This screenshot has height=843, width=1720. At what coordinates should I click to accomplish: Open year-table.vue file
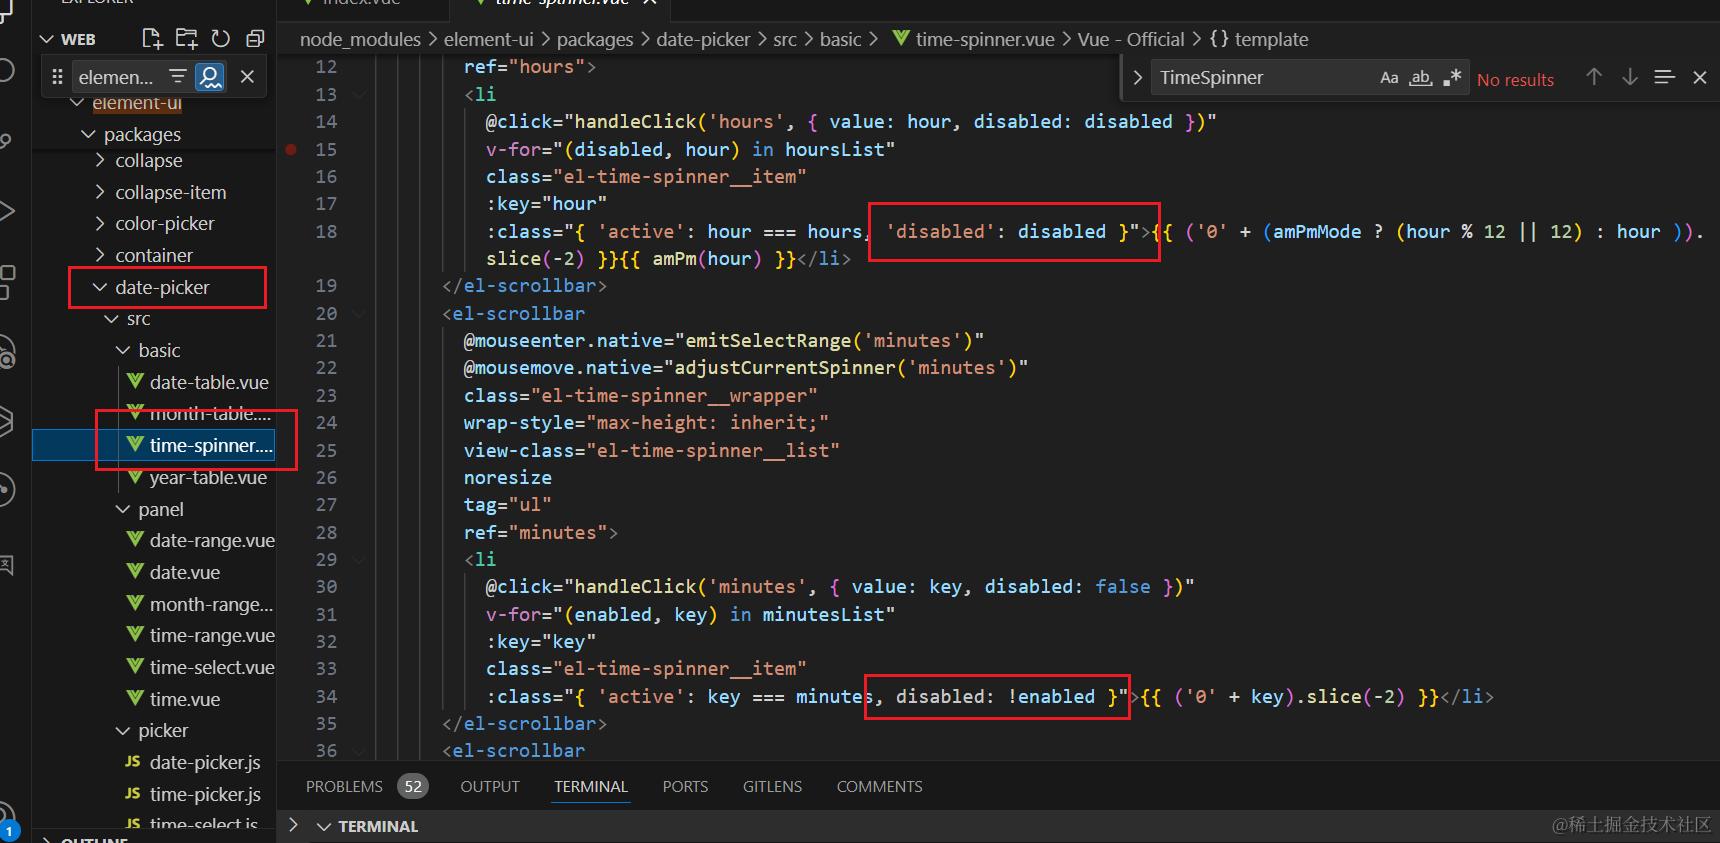pyautogui.click(x=208, y=477)
